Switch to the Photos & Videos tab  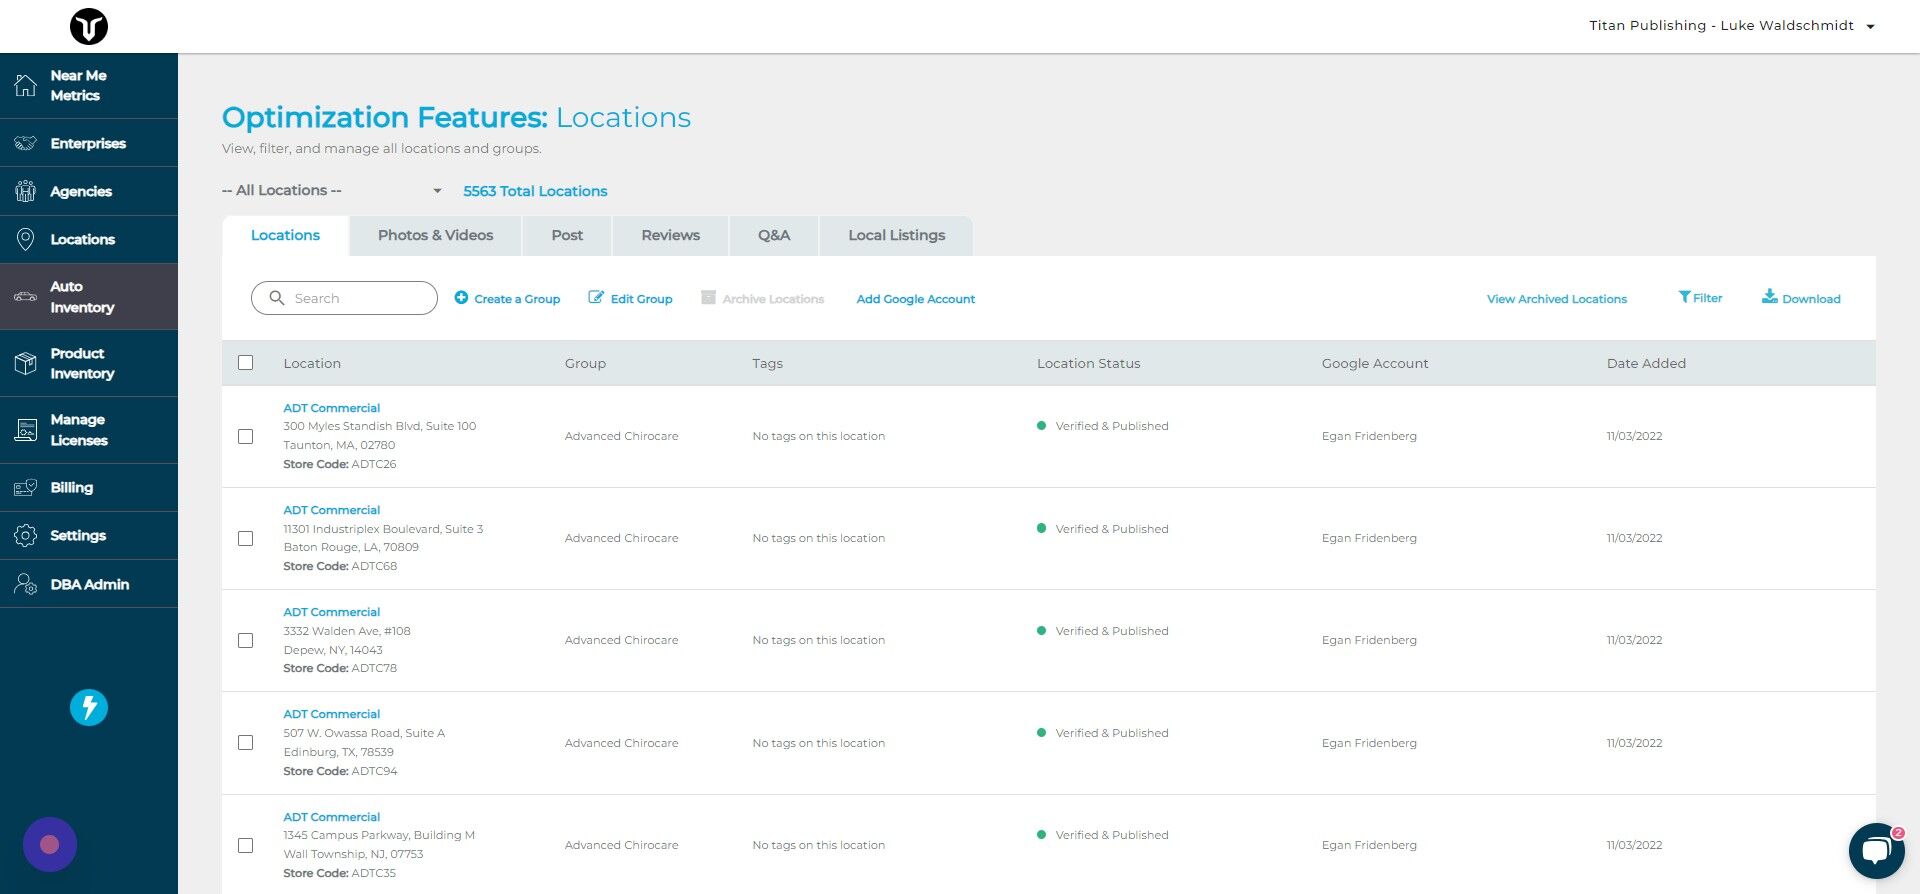point(435,235)
